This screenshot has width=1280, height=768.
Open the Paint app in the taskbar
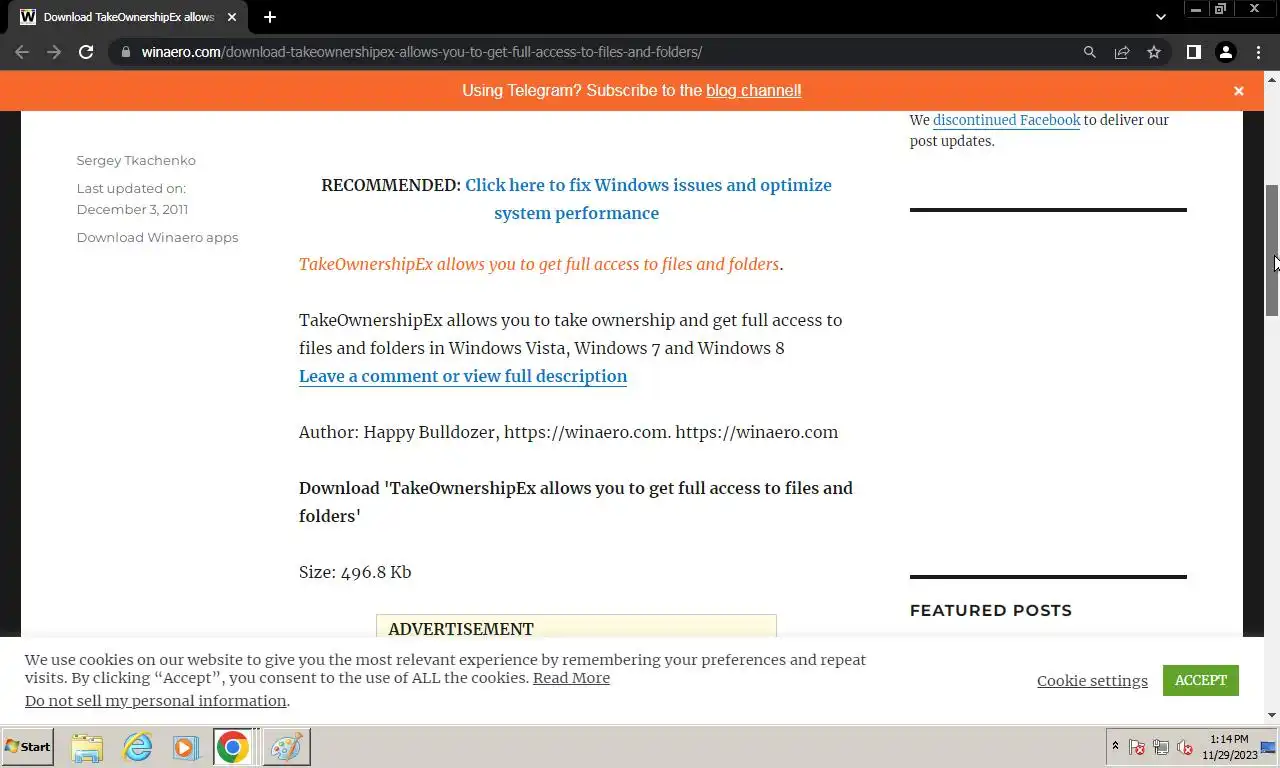[286, 747]
